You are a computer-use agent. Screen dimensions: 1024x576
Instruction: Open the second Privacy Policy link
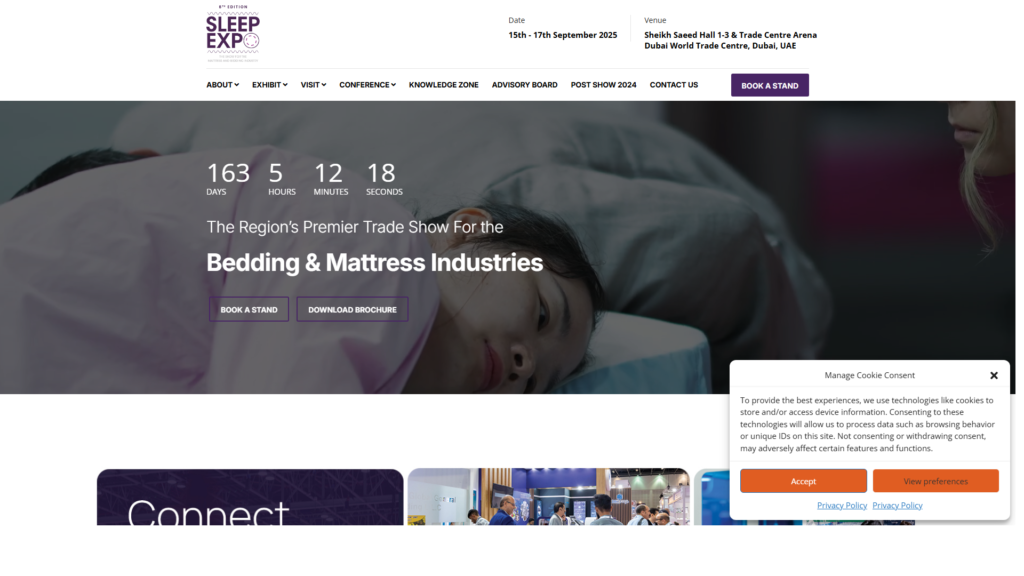click(897, 505)
